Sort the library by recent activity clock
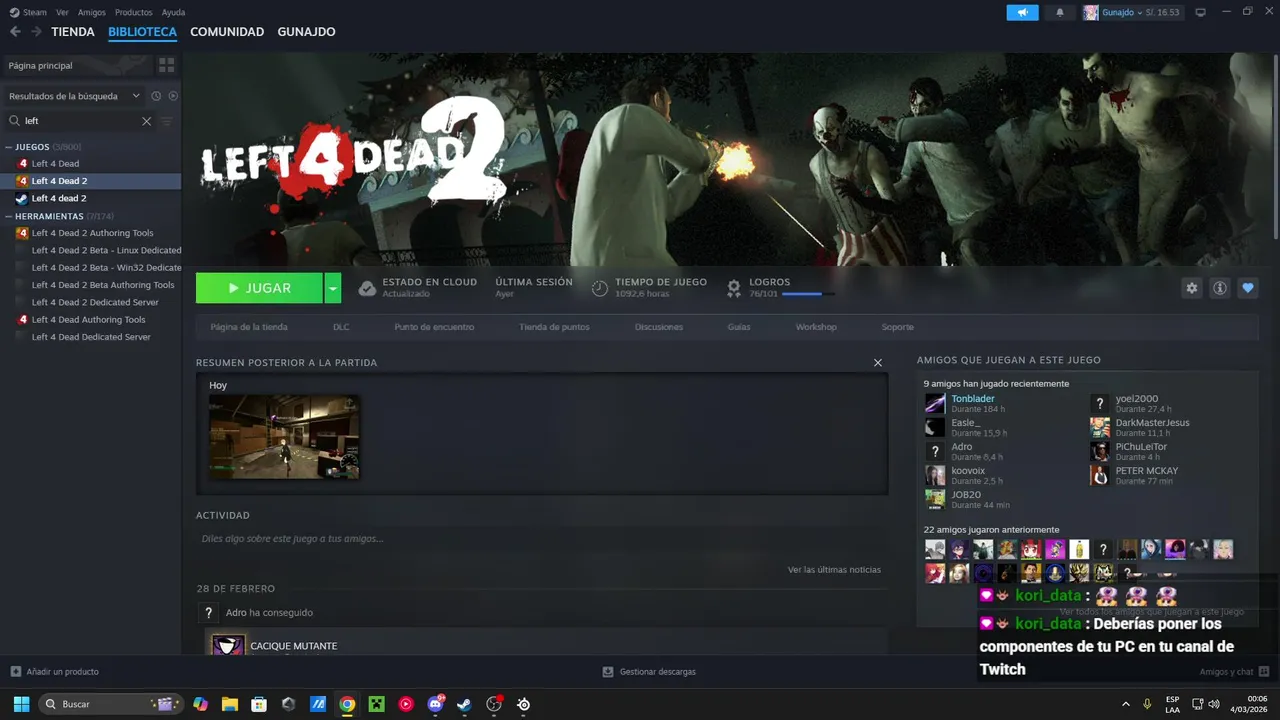The width and height of the screenshot is (1280, 720). (x=156, y=96)
